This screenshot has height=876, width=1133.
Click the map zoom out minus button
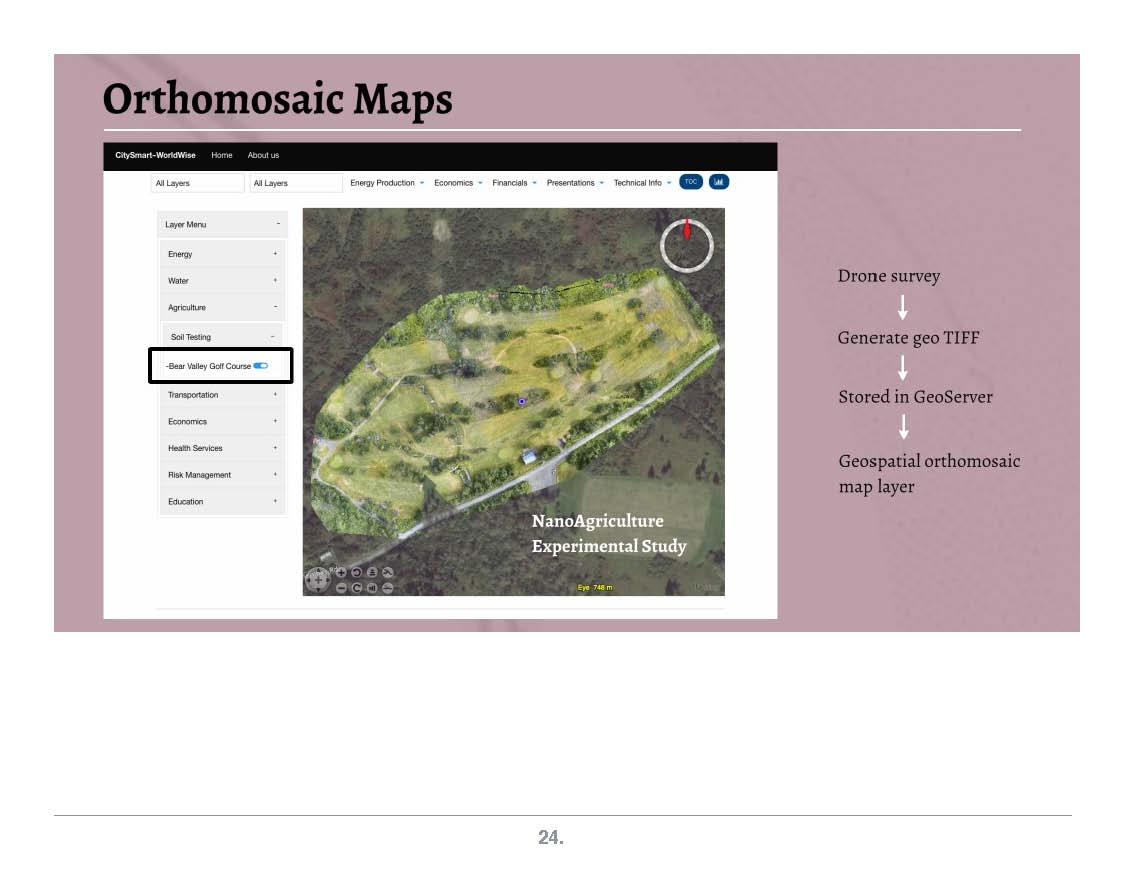coord(341,588)
